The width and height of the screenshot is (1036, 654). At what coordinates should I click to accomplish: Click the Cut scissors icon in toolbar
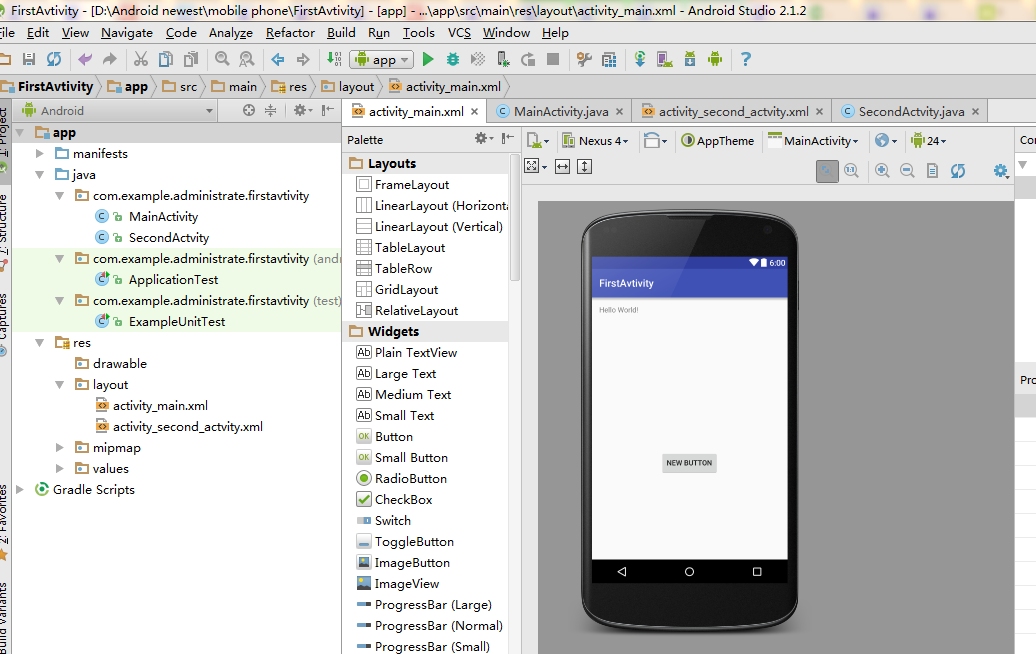(141, 60)
